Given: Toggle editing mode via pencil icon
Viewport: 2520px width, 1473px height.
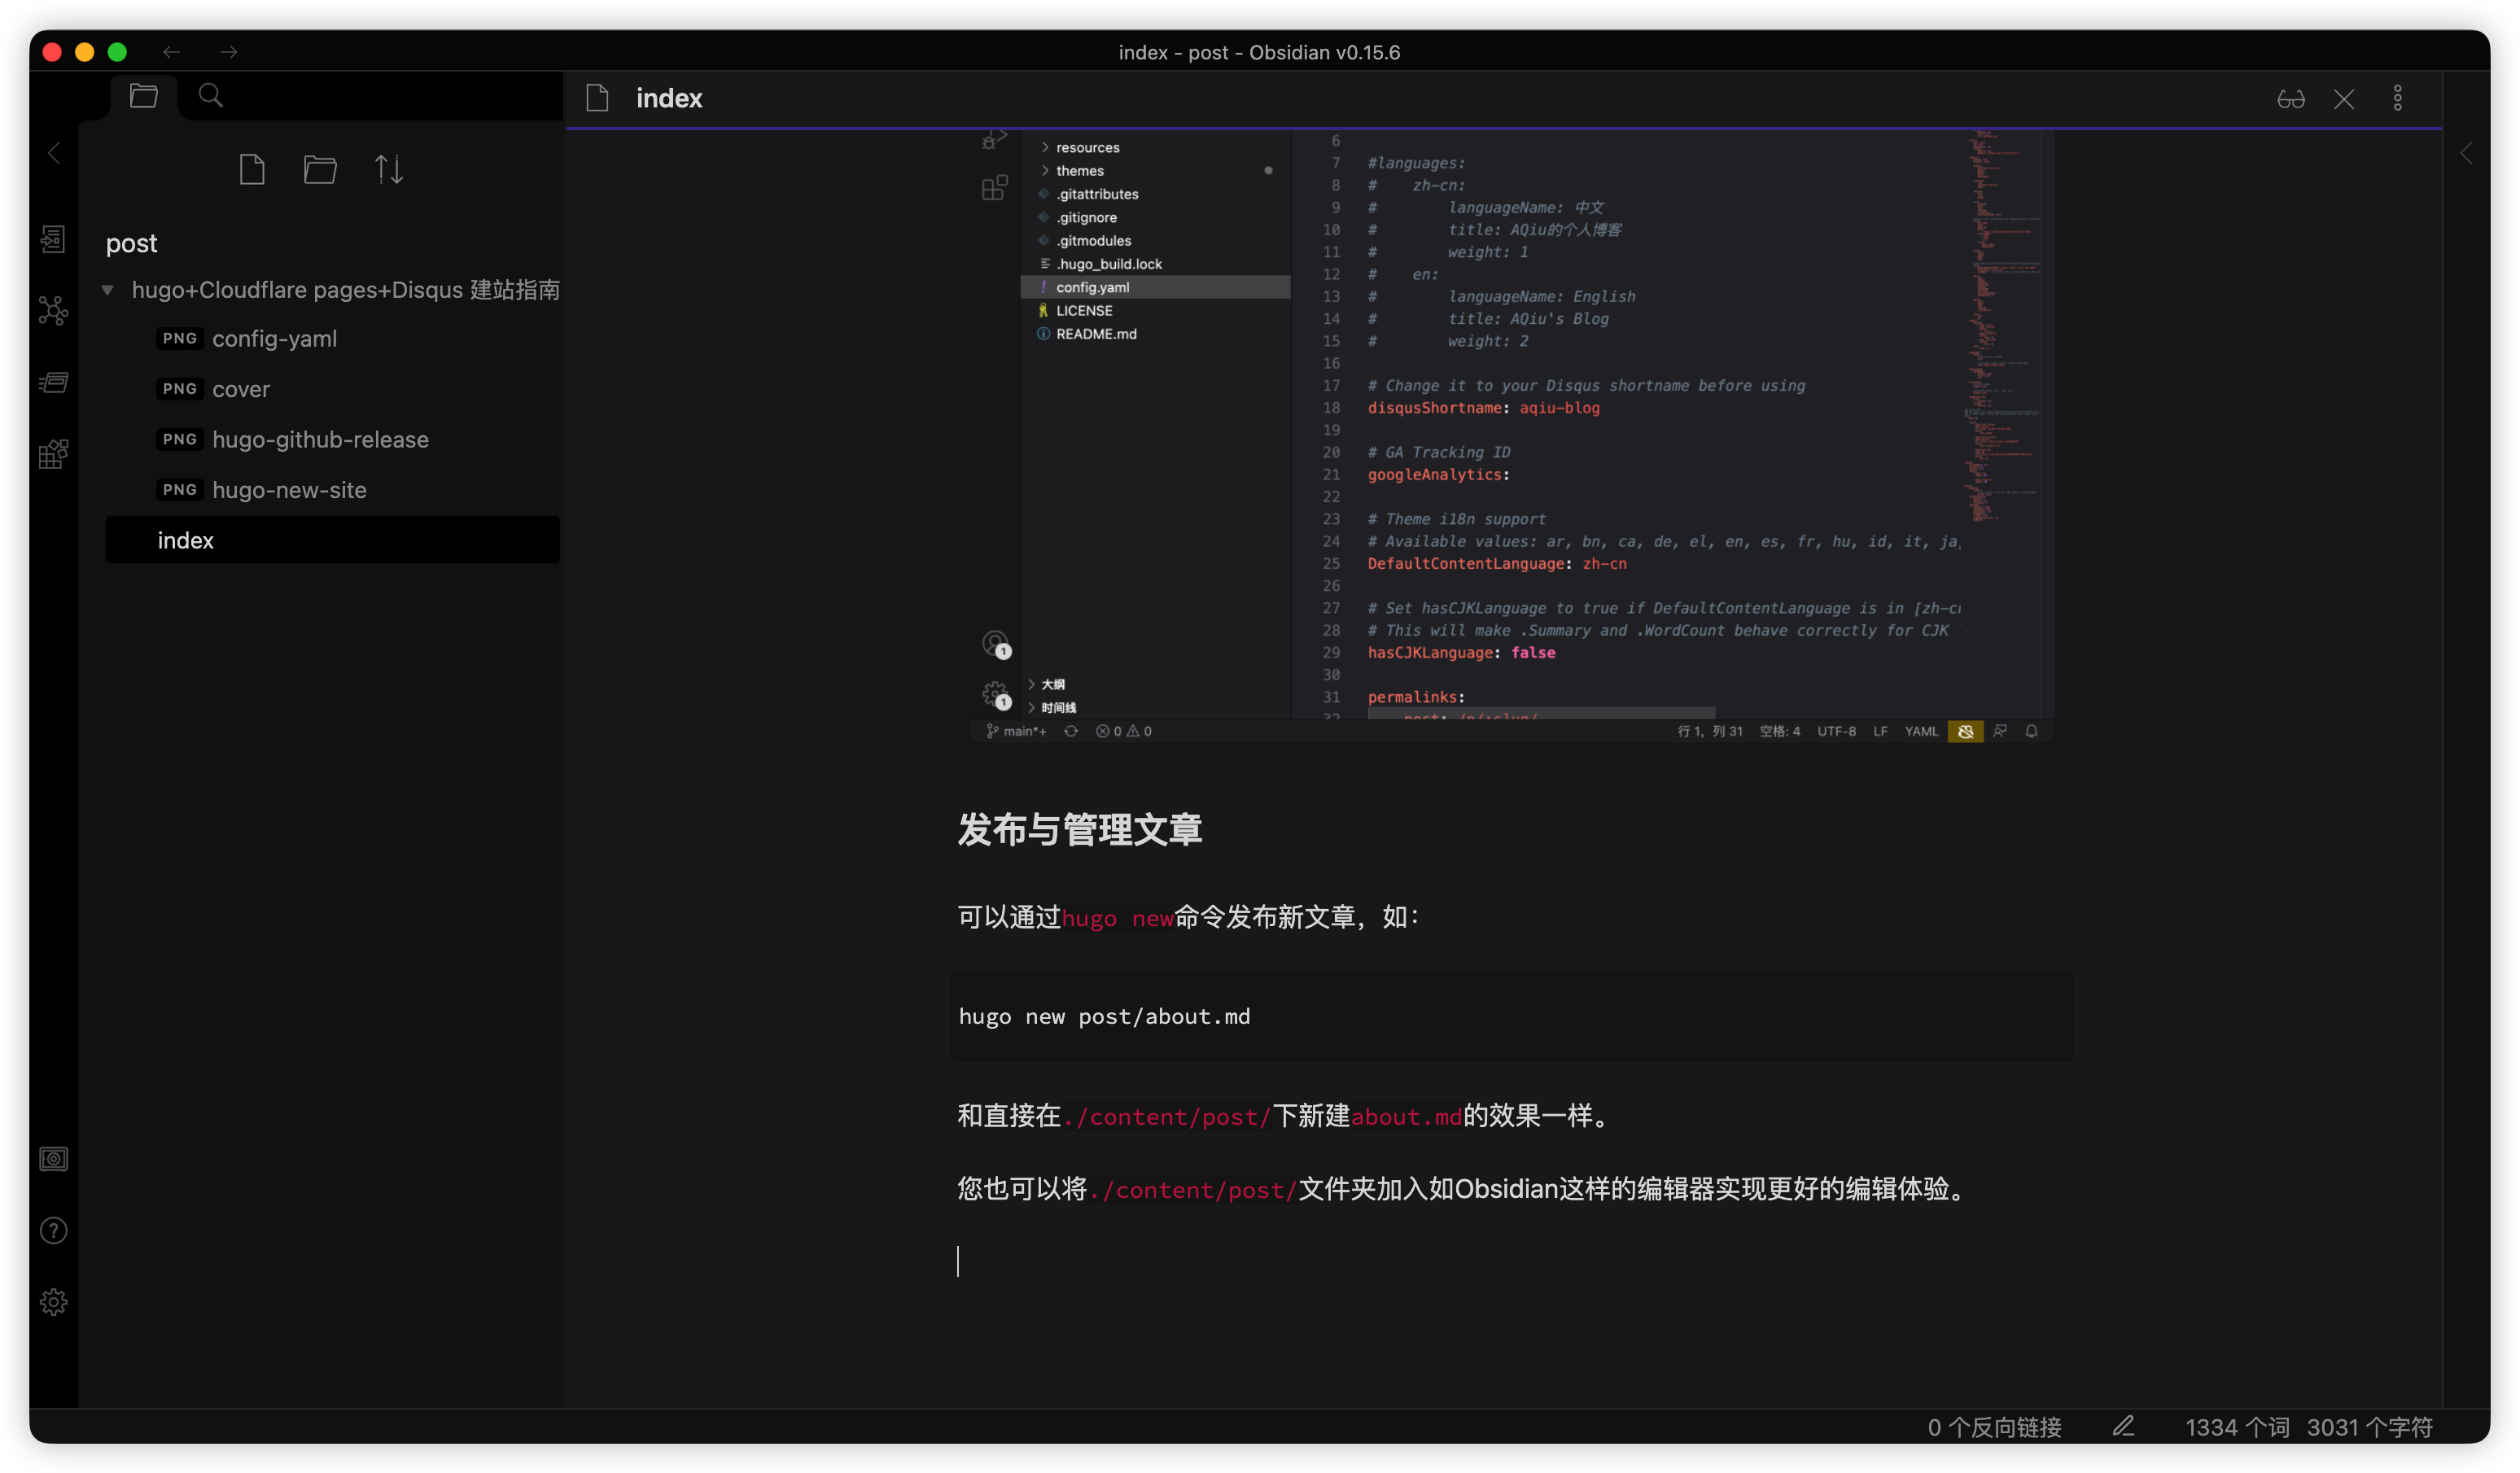Looking at the screenshot, I should [x=2124, y=1426].
